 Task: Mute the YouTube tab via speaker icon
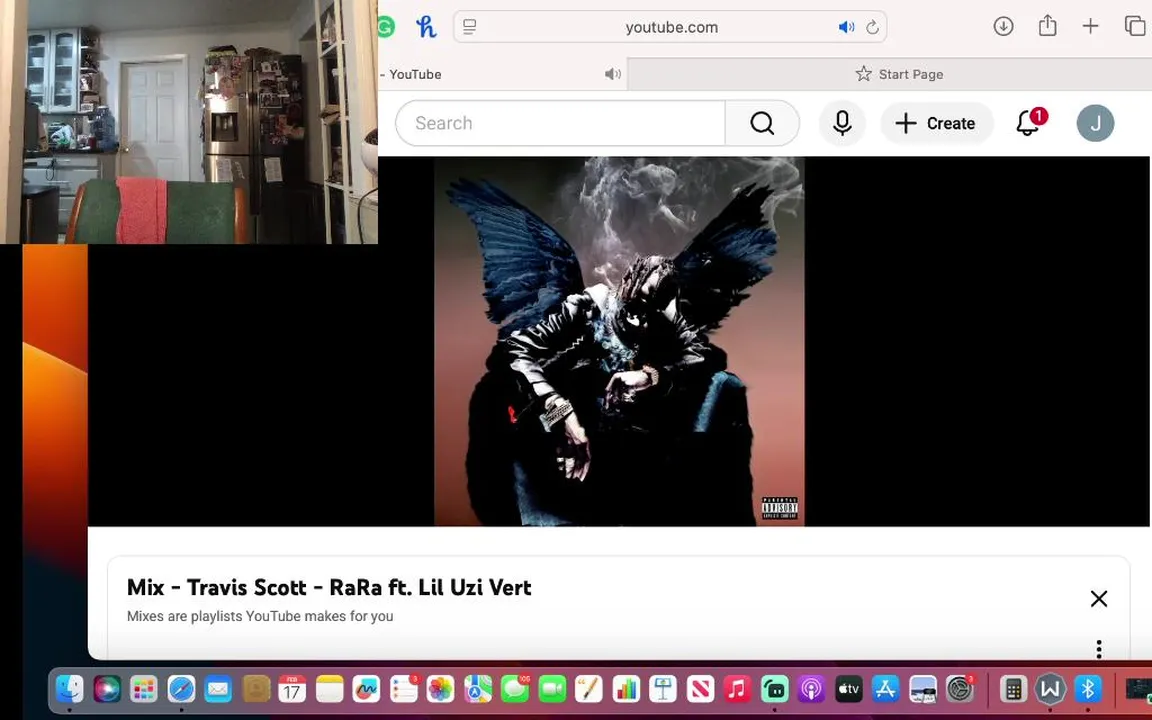613,74
